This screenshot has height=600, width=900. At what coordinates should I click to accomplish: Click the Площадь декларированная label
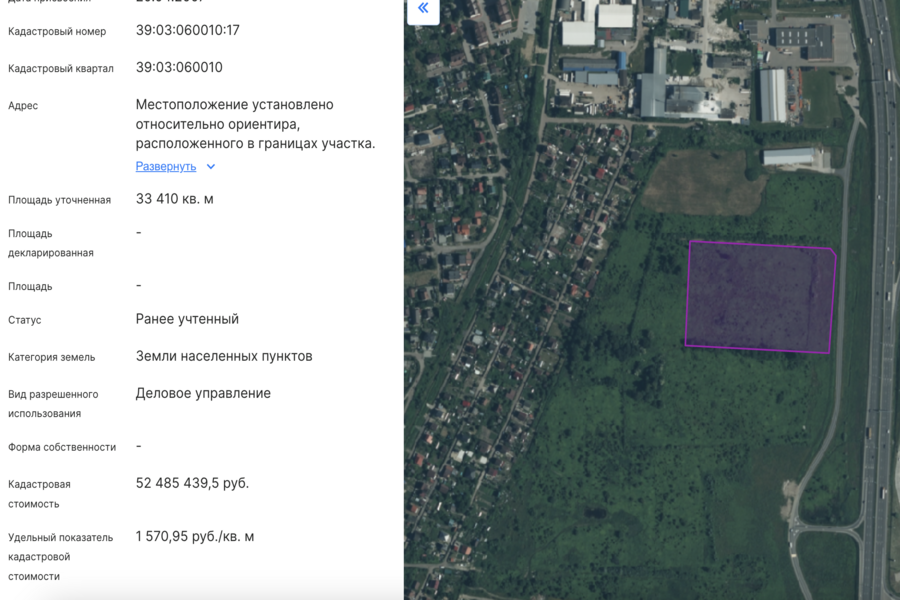pos(51,243)
